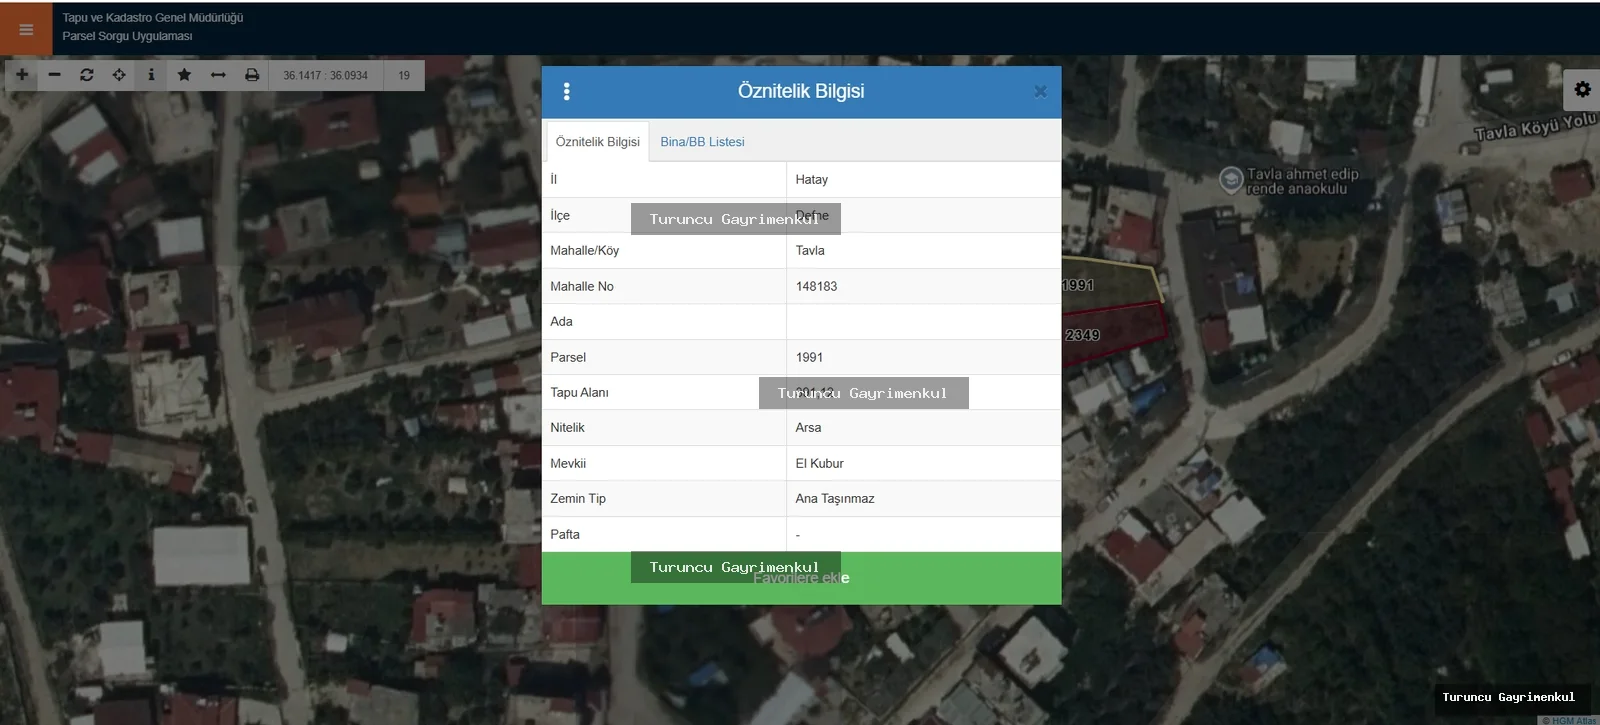This screenshot has width=1600, height=725.
Task: Click the Zemin Tip value Ana Taşınmaz
Action: [x=835, y=499]
